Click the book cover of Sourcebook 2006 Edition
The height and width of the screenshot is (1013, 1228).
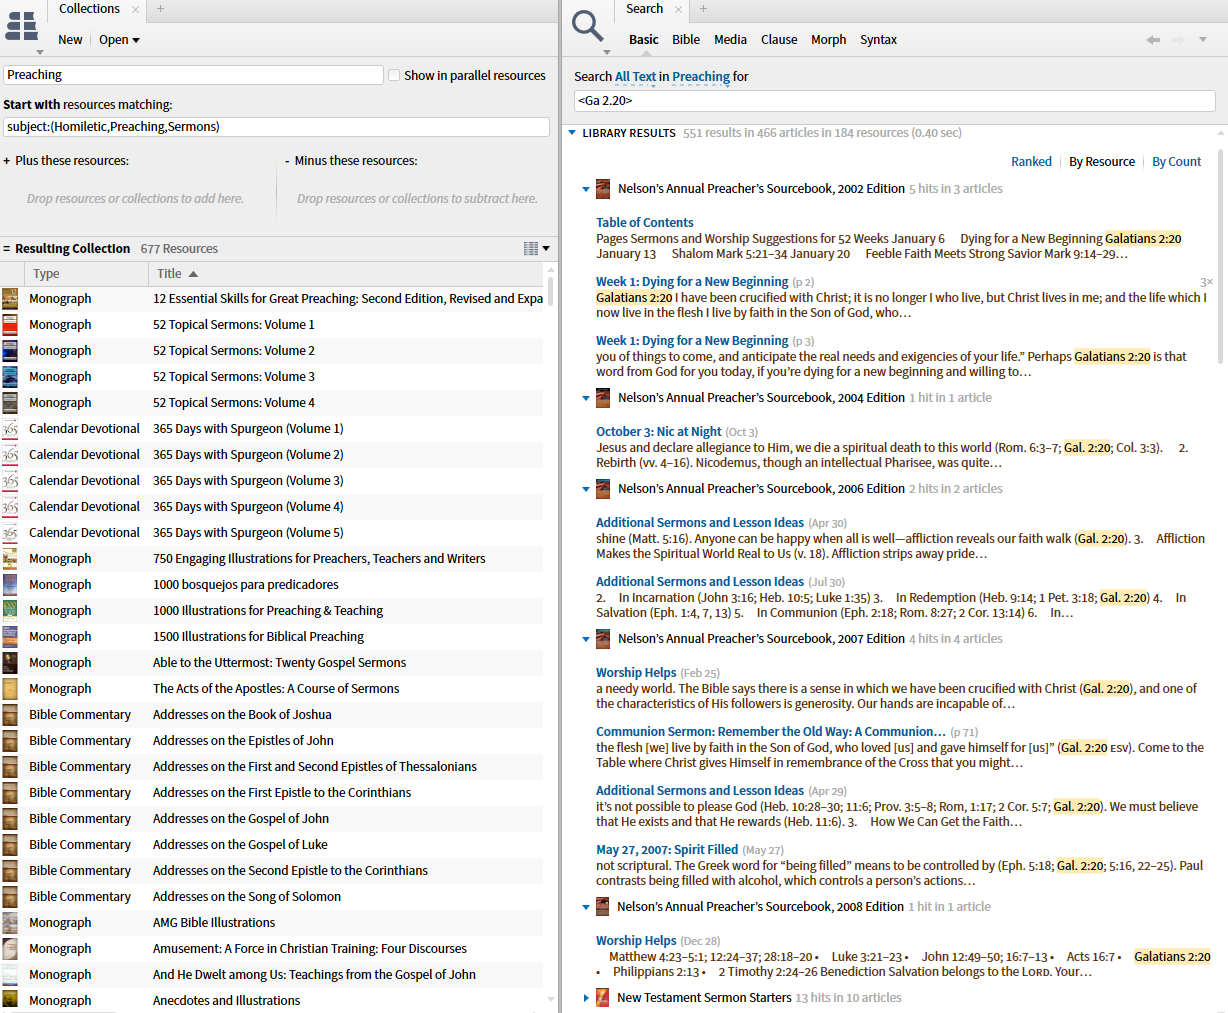click(603, 488)
